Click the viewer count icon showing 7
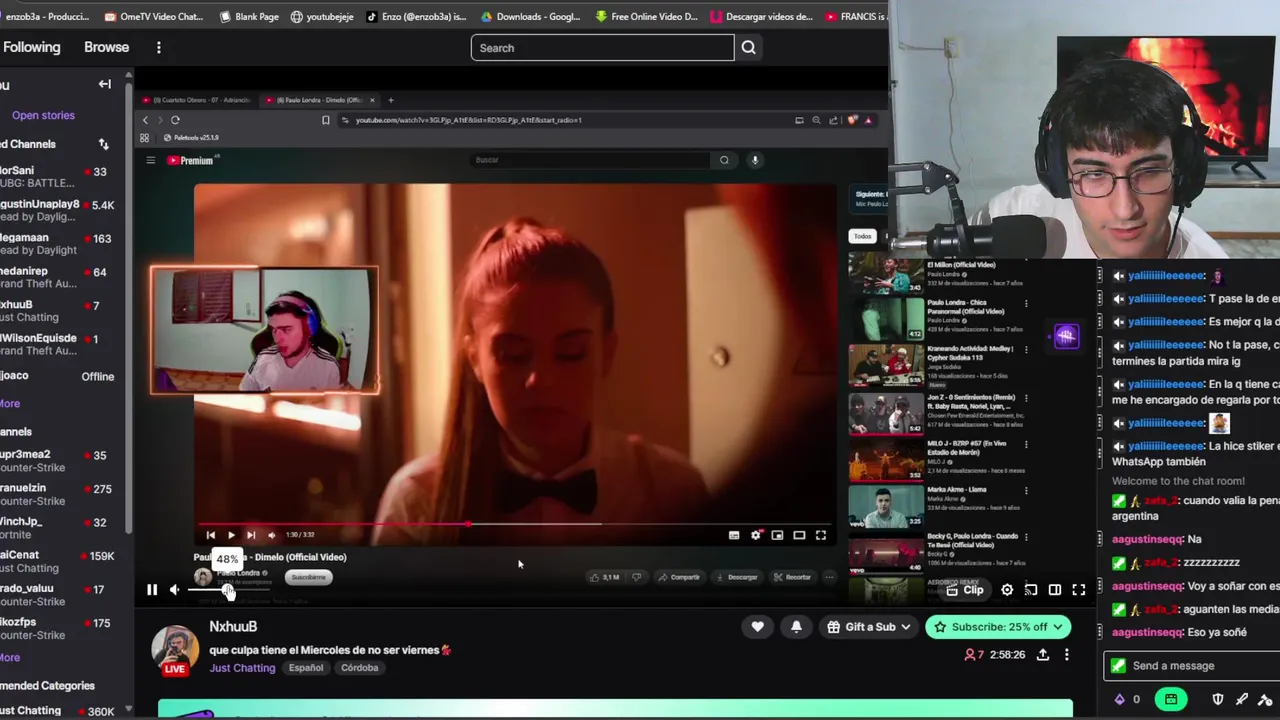This screenshot has height=720, width=1280. click(x=974, y=654)
